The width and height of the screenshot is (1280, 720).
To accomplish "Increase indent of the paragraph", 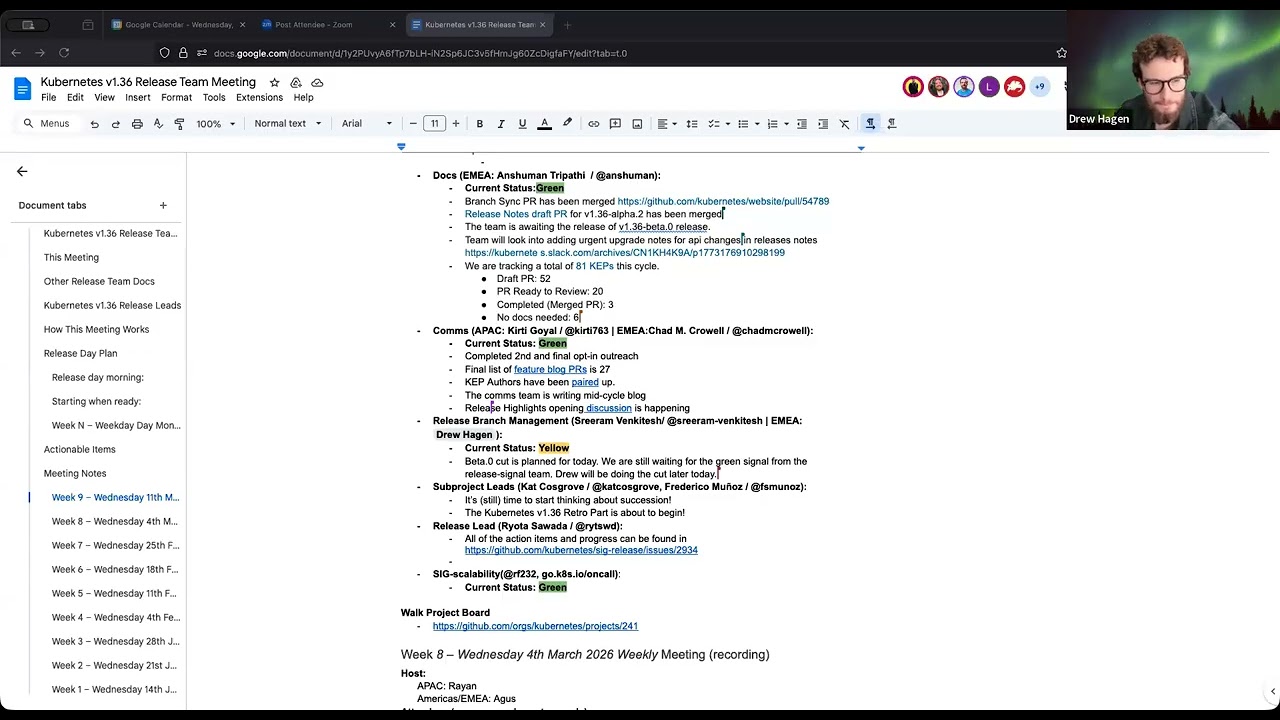I will click(x=823, y=124).
